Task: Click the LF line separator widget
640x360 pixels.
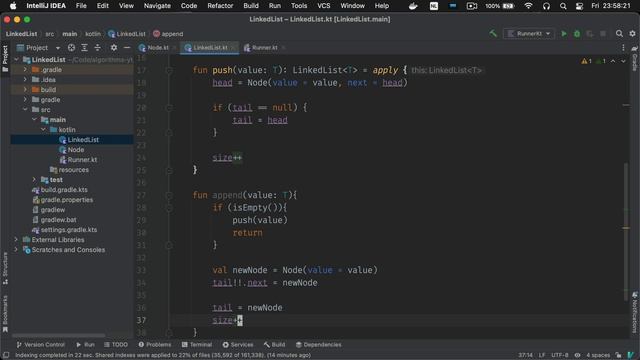Action: [x=542, y=355]
